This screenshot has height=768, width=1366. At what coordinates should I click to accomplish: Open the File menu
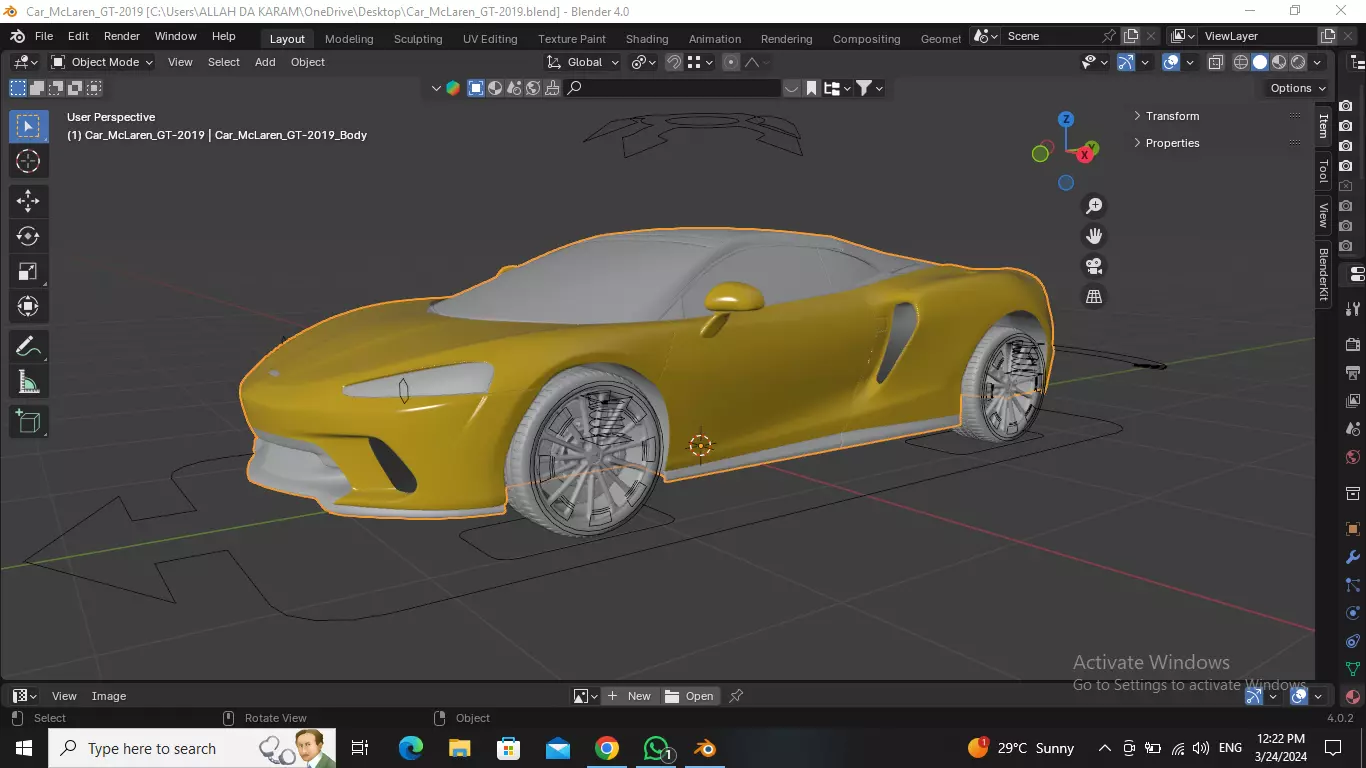44,36
